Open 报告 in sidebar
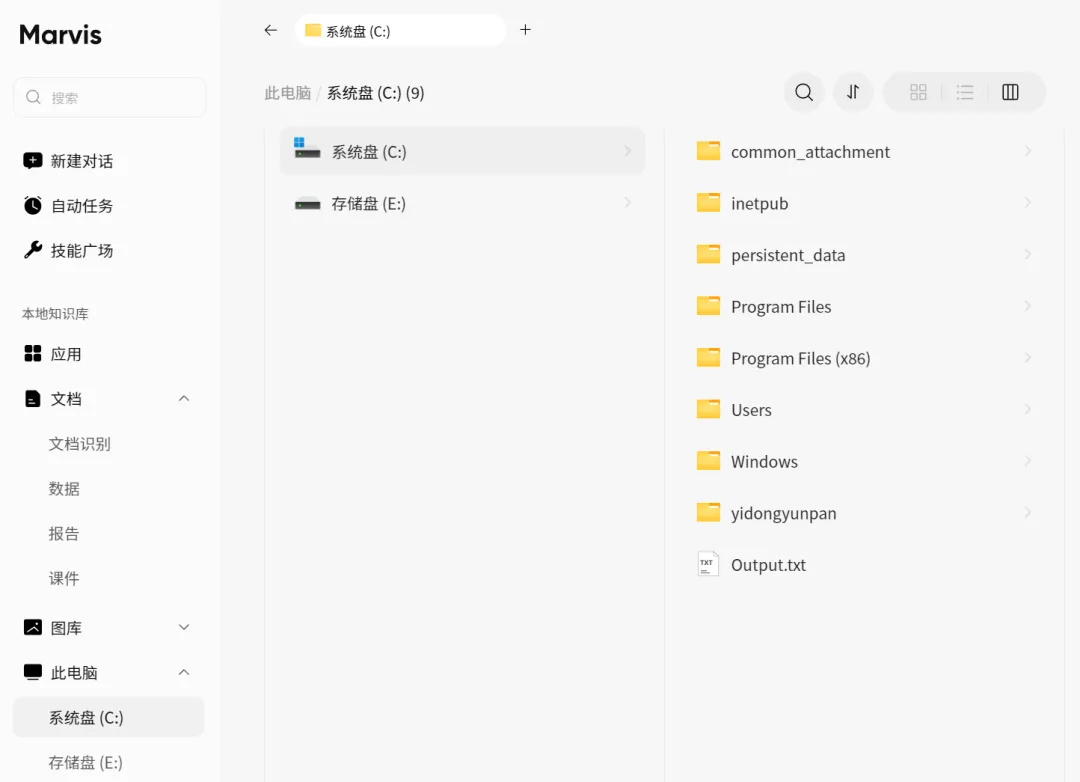This screenshot has width=1080, height=782. (64, 533)
